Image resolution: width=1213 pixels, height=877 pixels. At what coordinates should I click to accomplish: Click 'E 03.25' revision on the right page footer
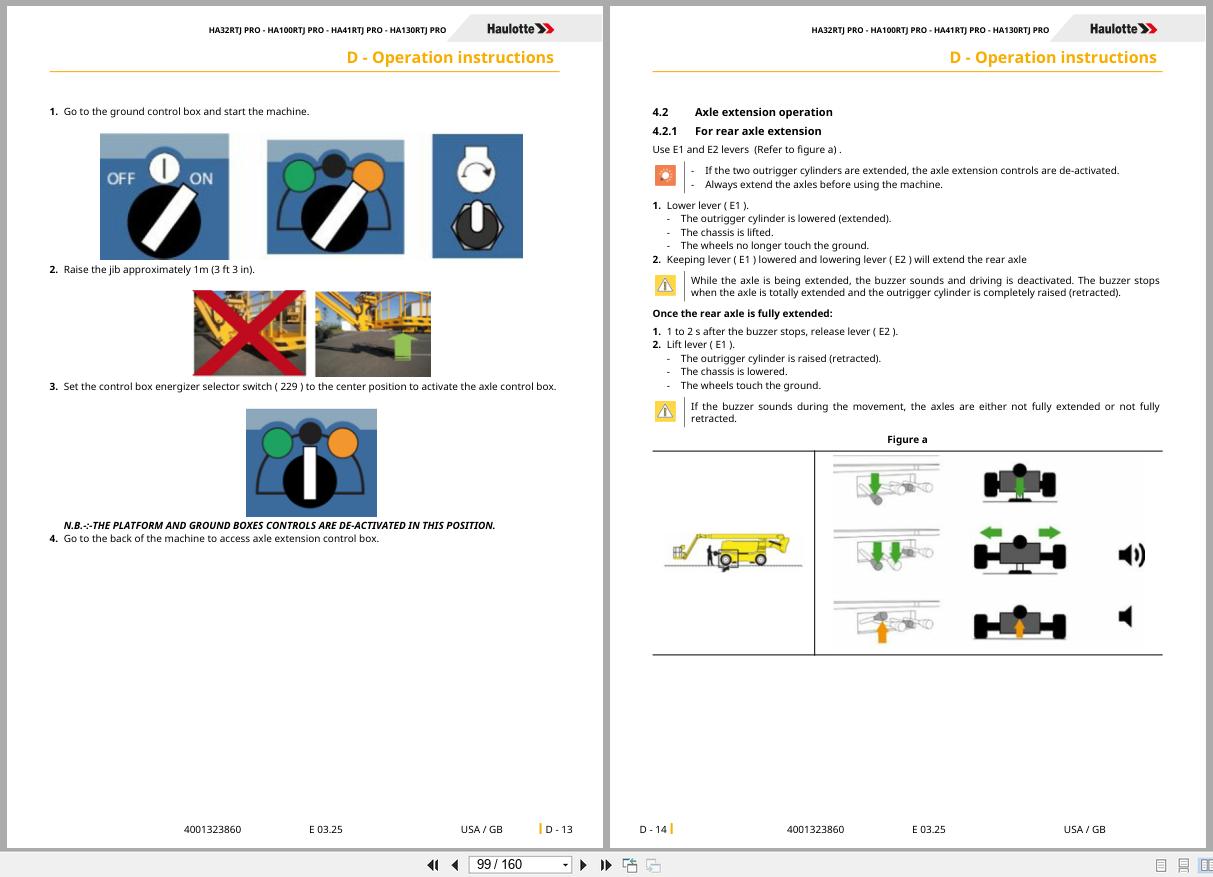[x=928, y=829]
